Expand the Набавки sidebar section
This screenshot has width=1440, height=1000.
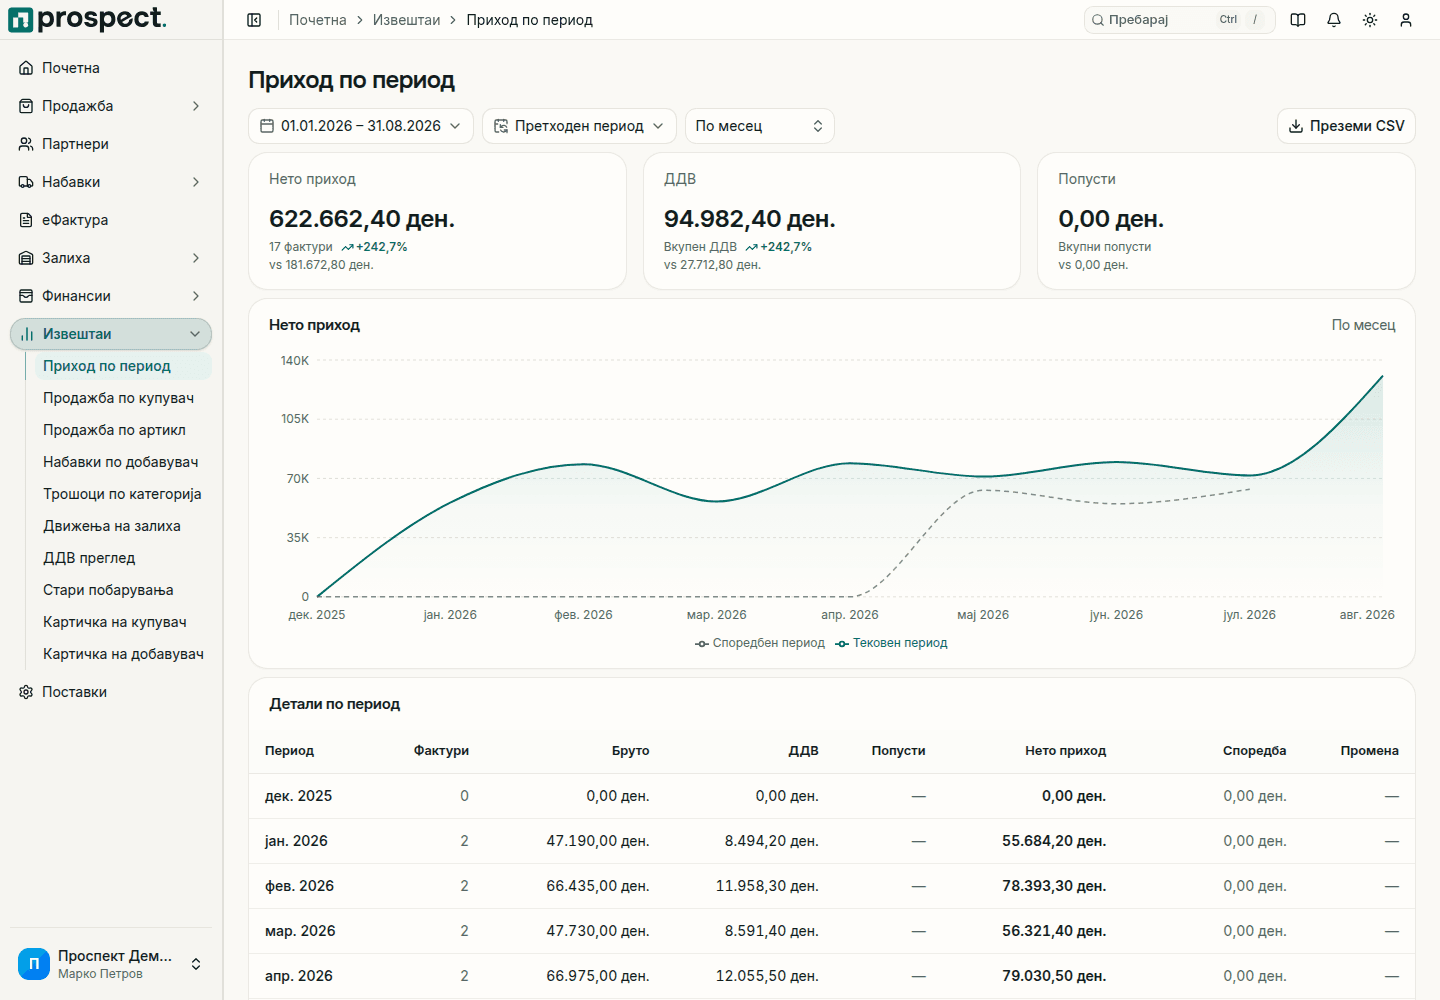111,182
